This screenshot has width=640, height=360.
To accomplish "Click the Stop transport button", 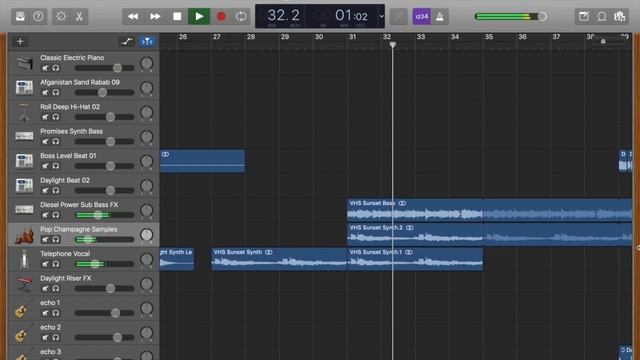I will coord(177,16).
